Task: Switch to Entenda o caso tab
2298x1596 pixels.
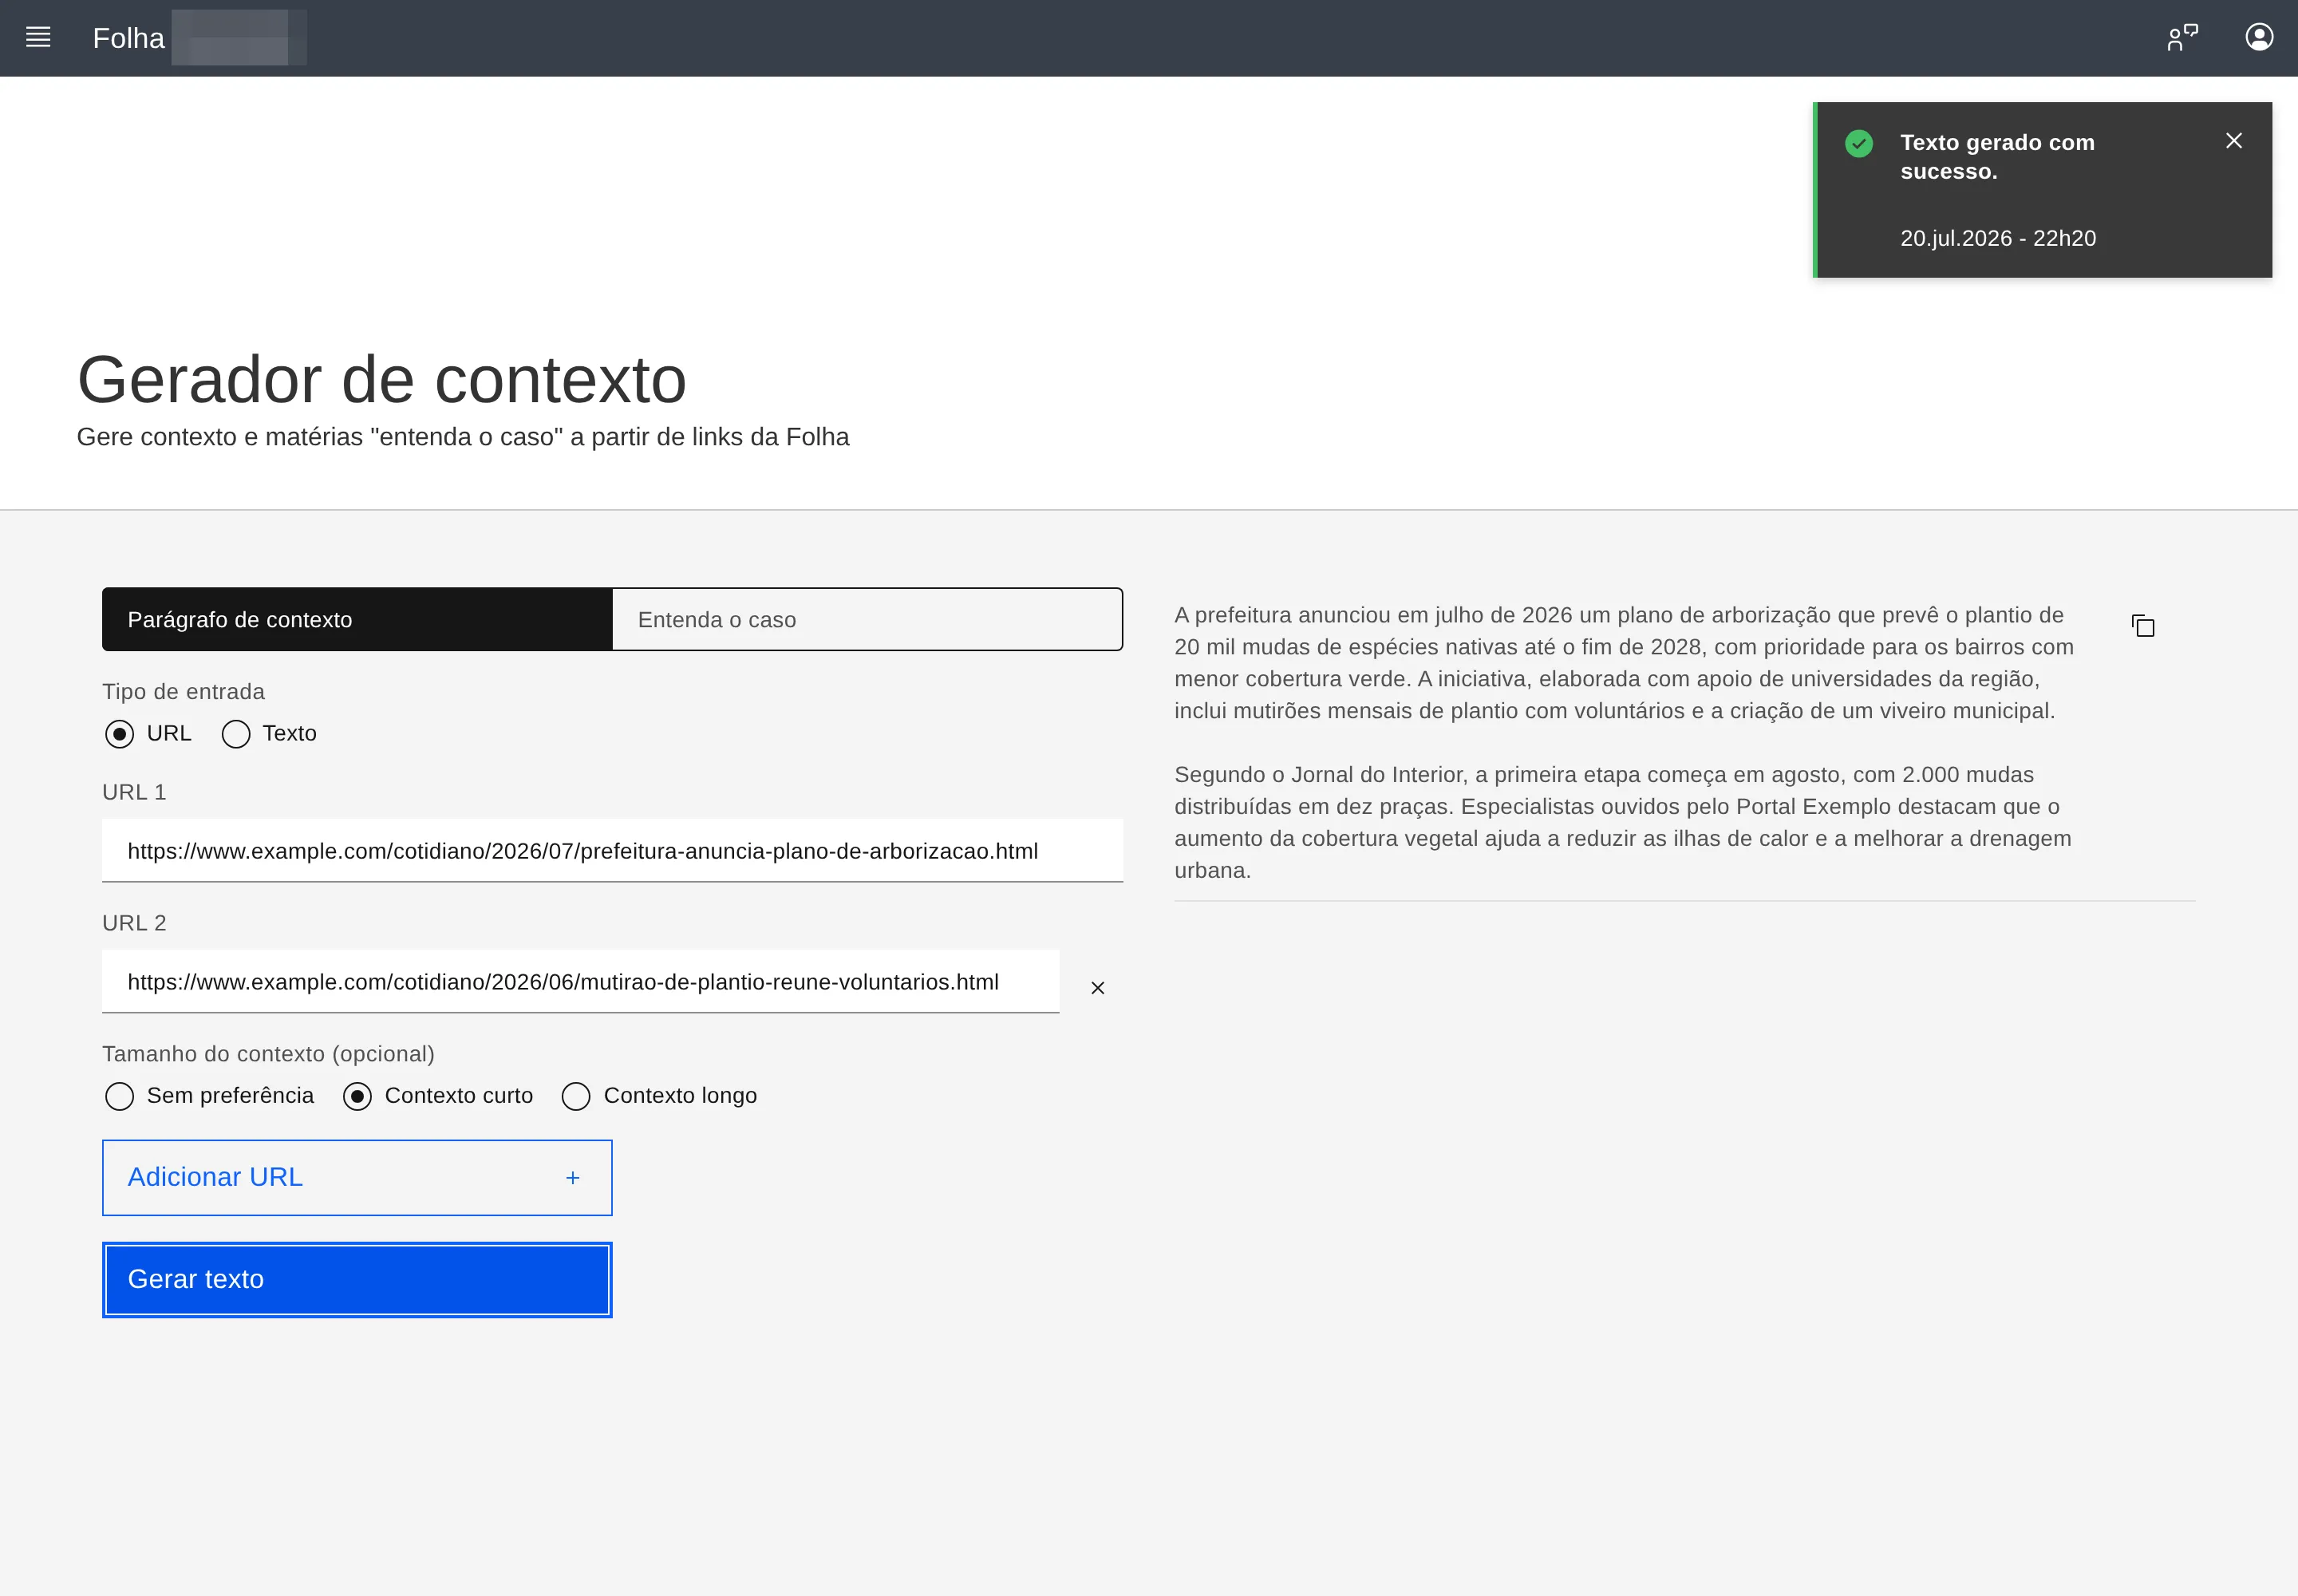Action: 867,619
